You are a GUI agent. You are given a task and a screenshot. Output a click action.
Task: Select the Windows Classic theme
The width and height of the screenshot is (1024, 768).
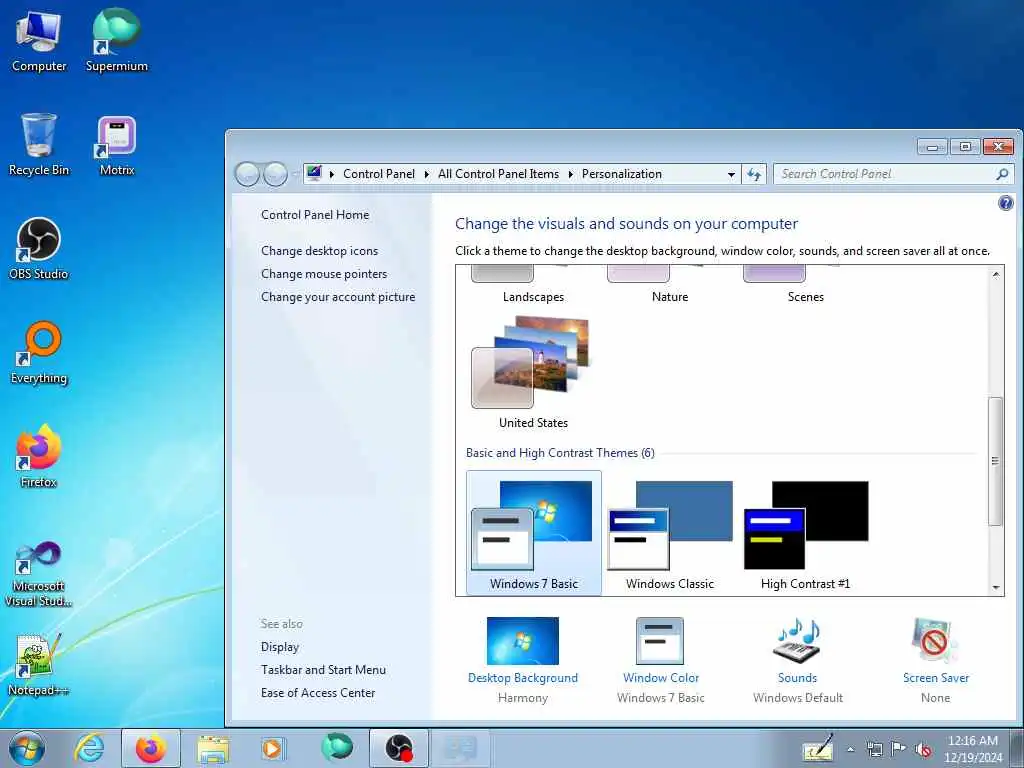[670, 533]
